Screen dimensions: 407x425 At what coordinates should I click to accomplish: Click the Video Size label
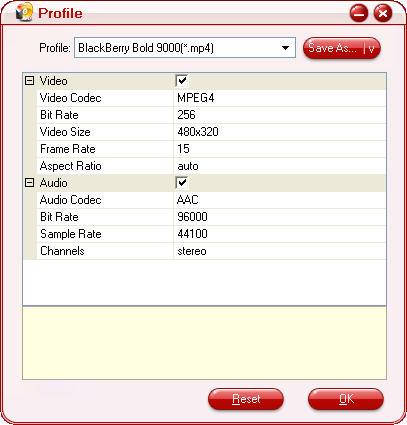[x=65, y=132]
